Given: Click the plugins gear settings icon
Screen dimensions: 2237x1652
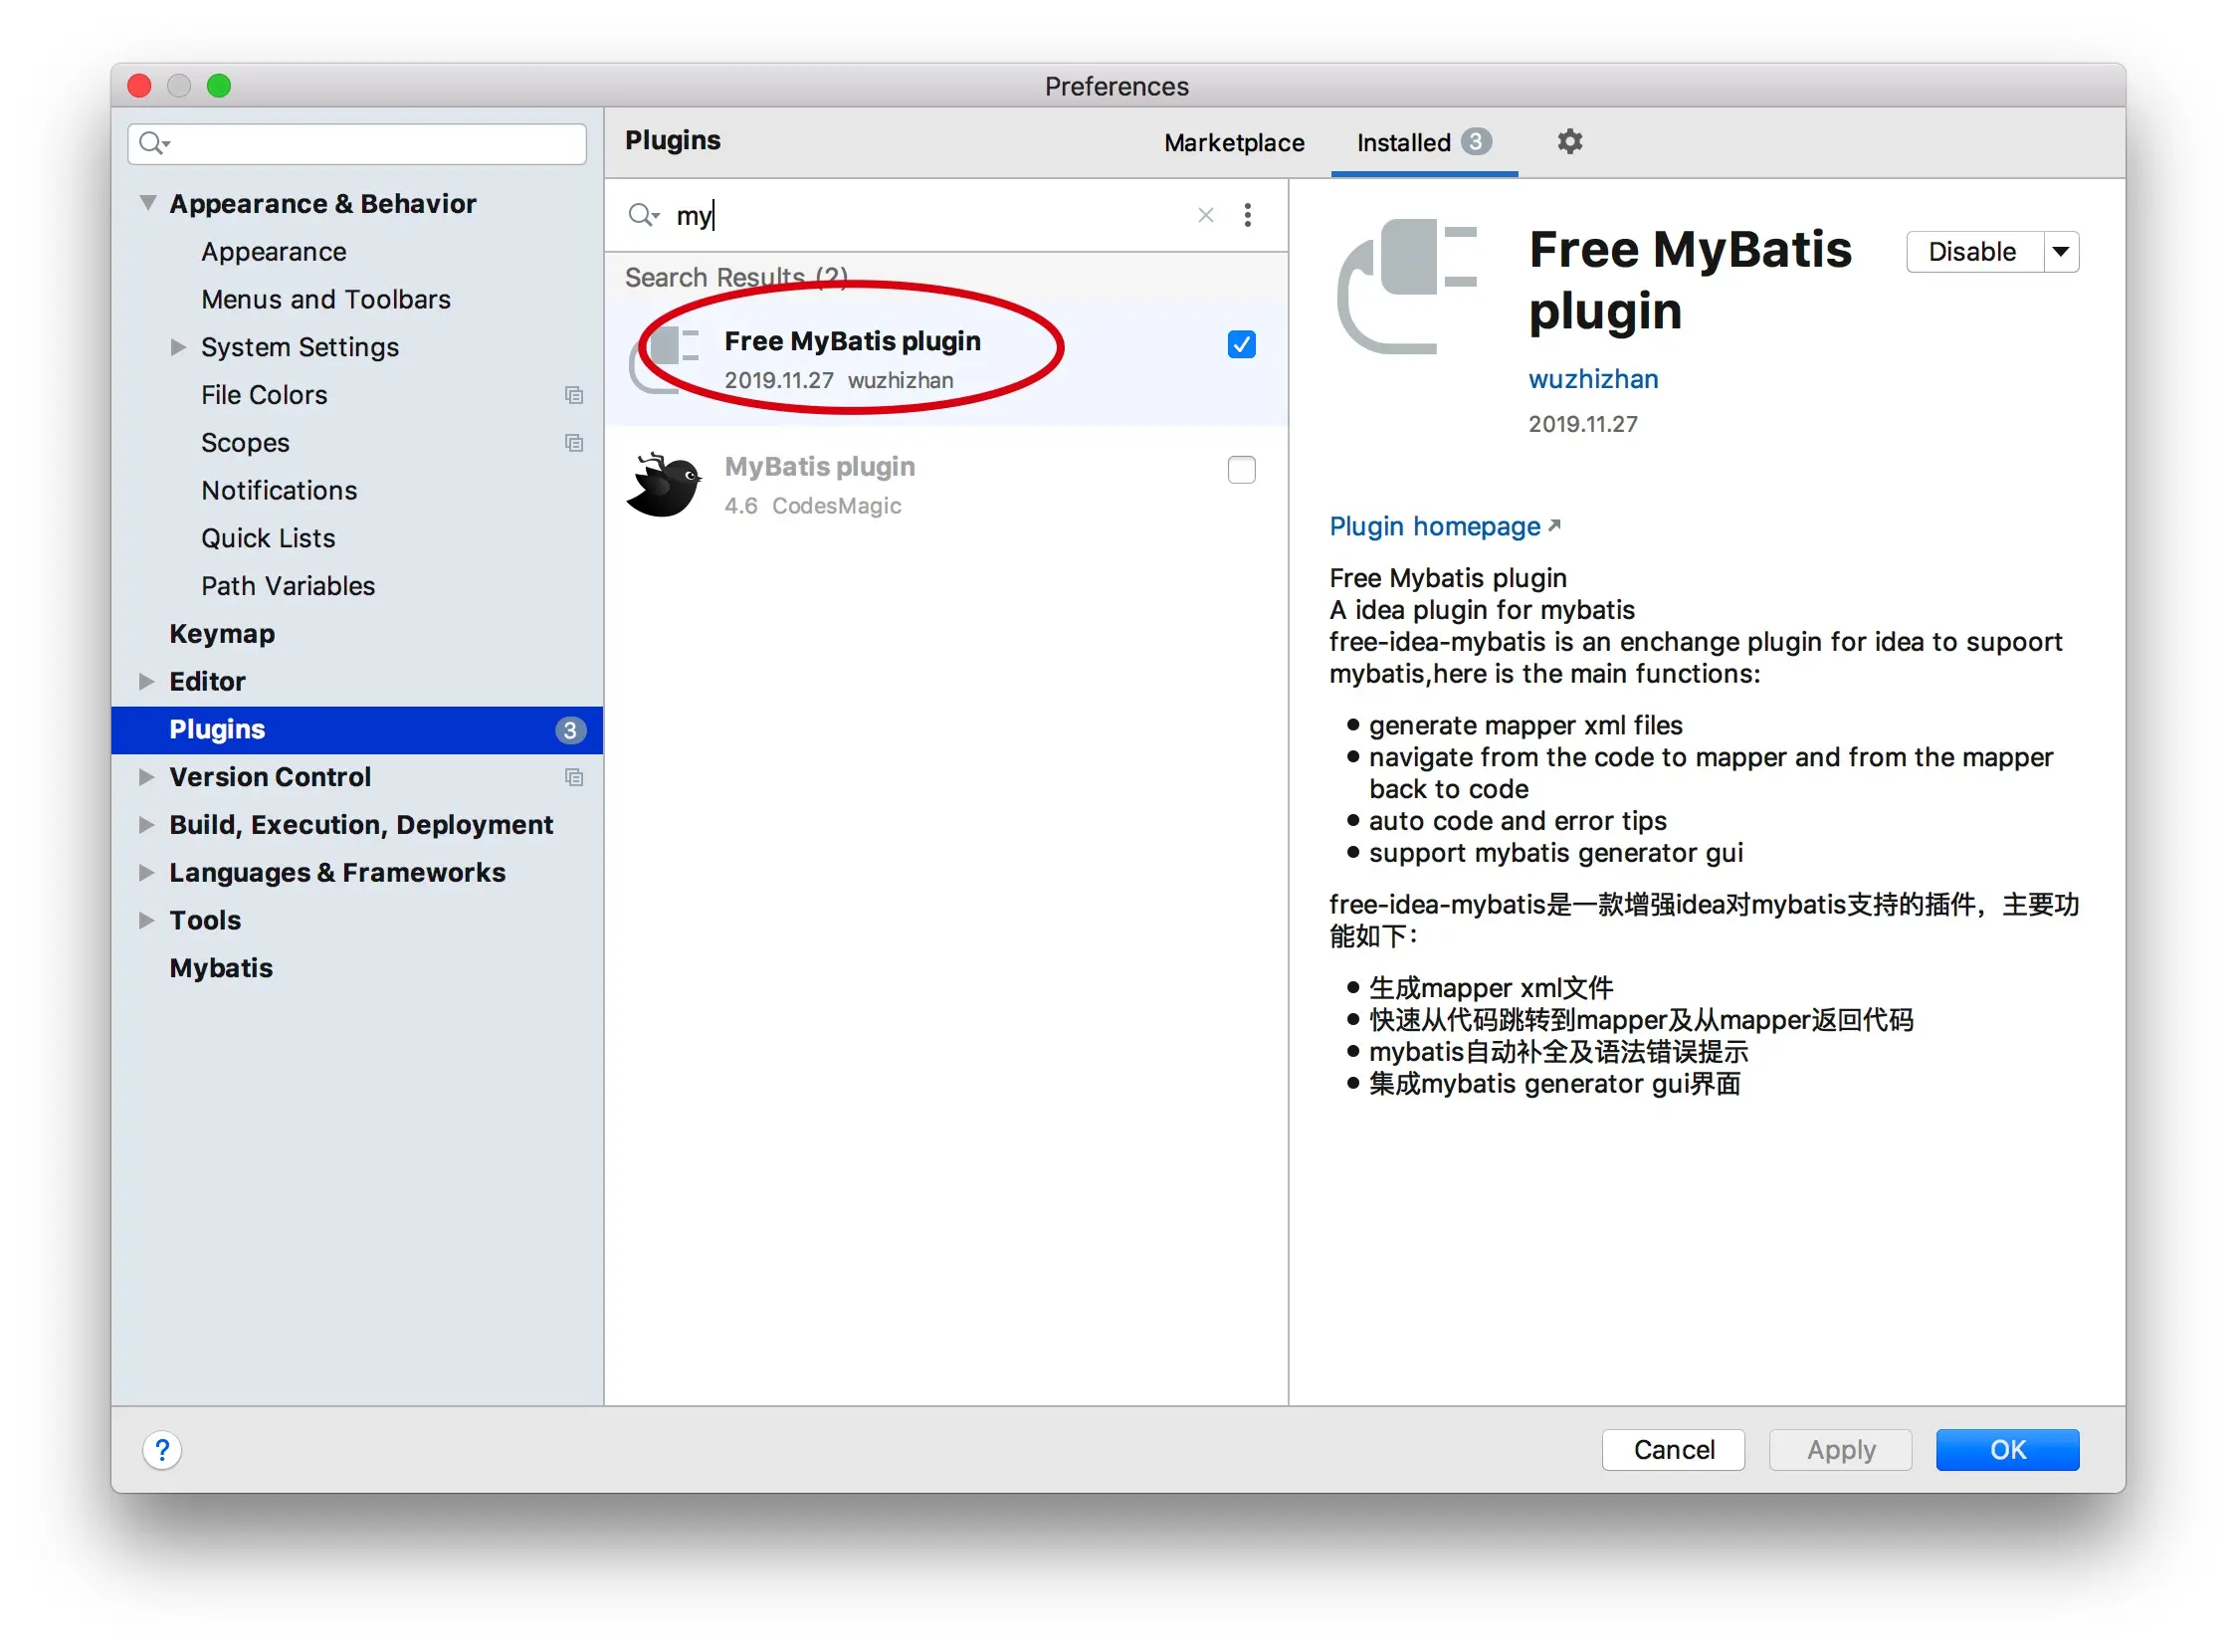Looking at the screenshot, I should point(1569,141).
